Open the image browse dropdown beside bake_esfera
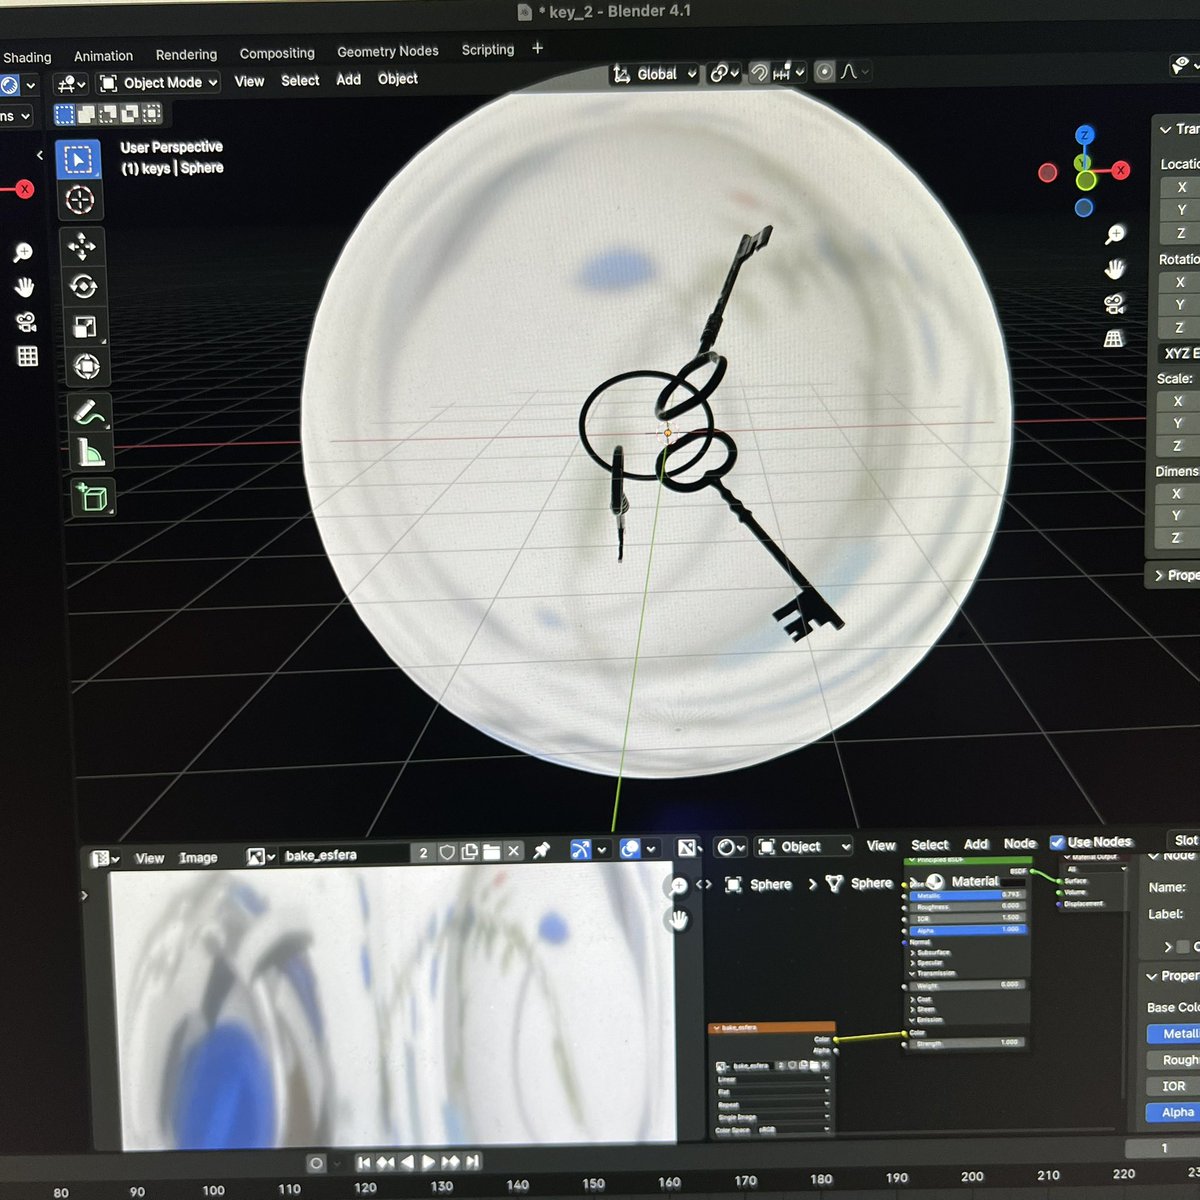 click(260, 856)
